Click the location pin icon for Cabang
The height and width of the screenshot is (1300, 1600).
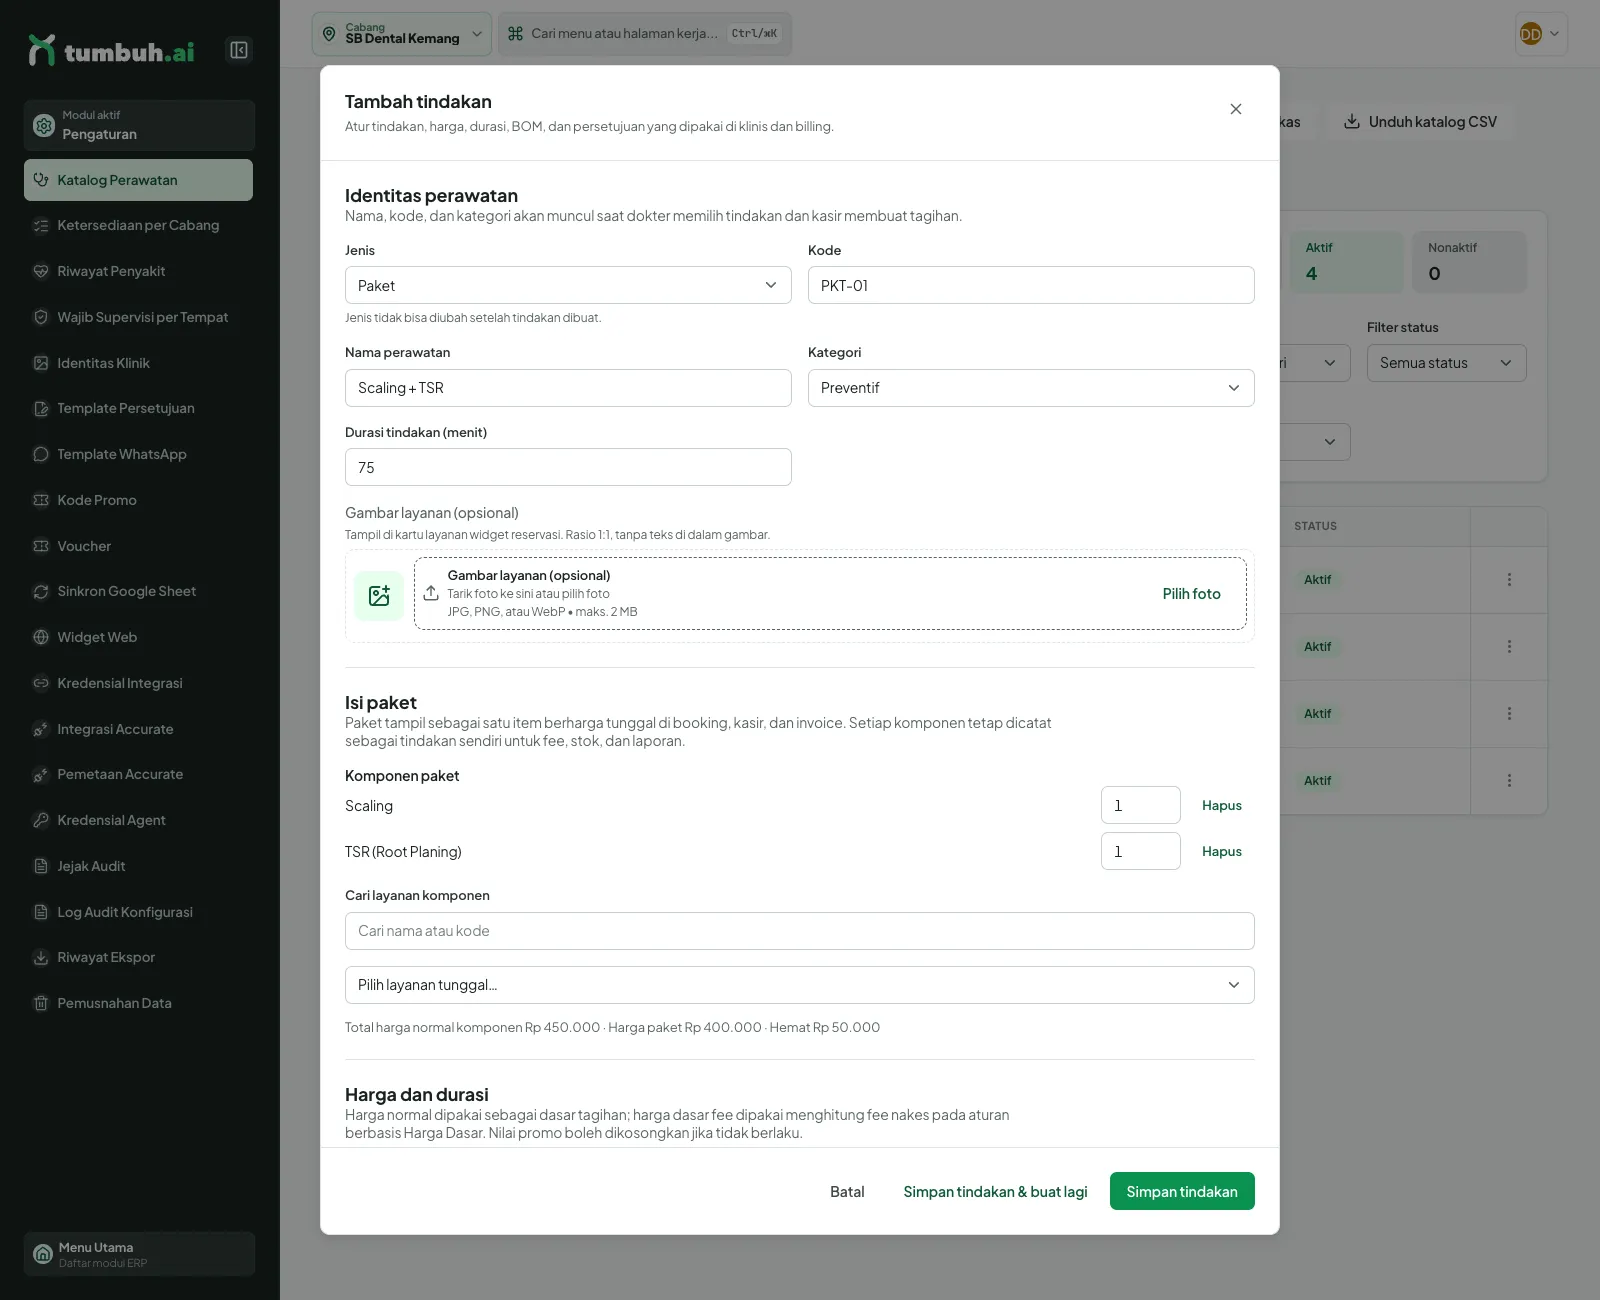pyautogui.click(x=329, y=34)
